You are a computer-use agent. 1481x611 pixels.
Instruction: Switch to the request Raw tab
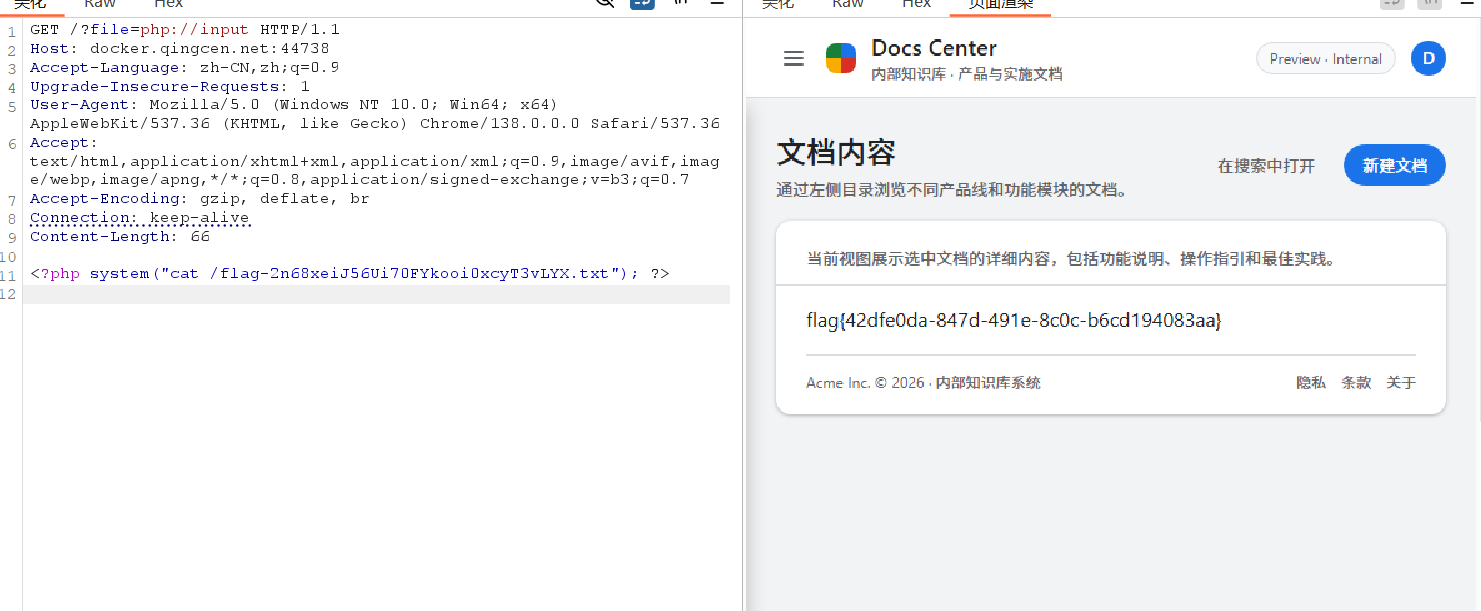pyautogui.click(x=100, y=4)
